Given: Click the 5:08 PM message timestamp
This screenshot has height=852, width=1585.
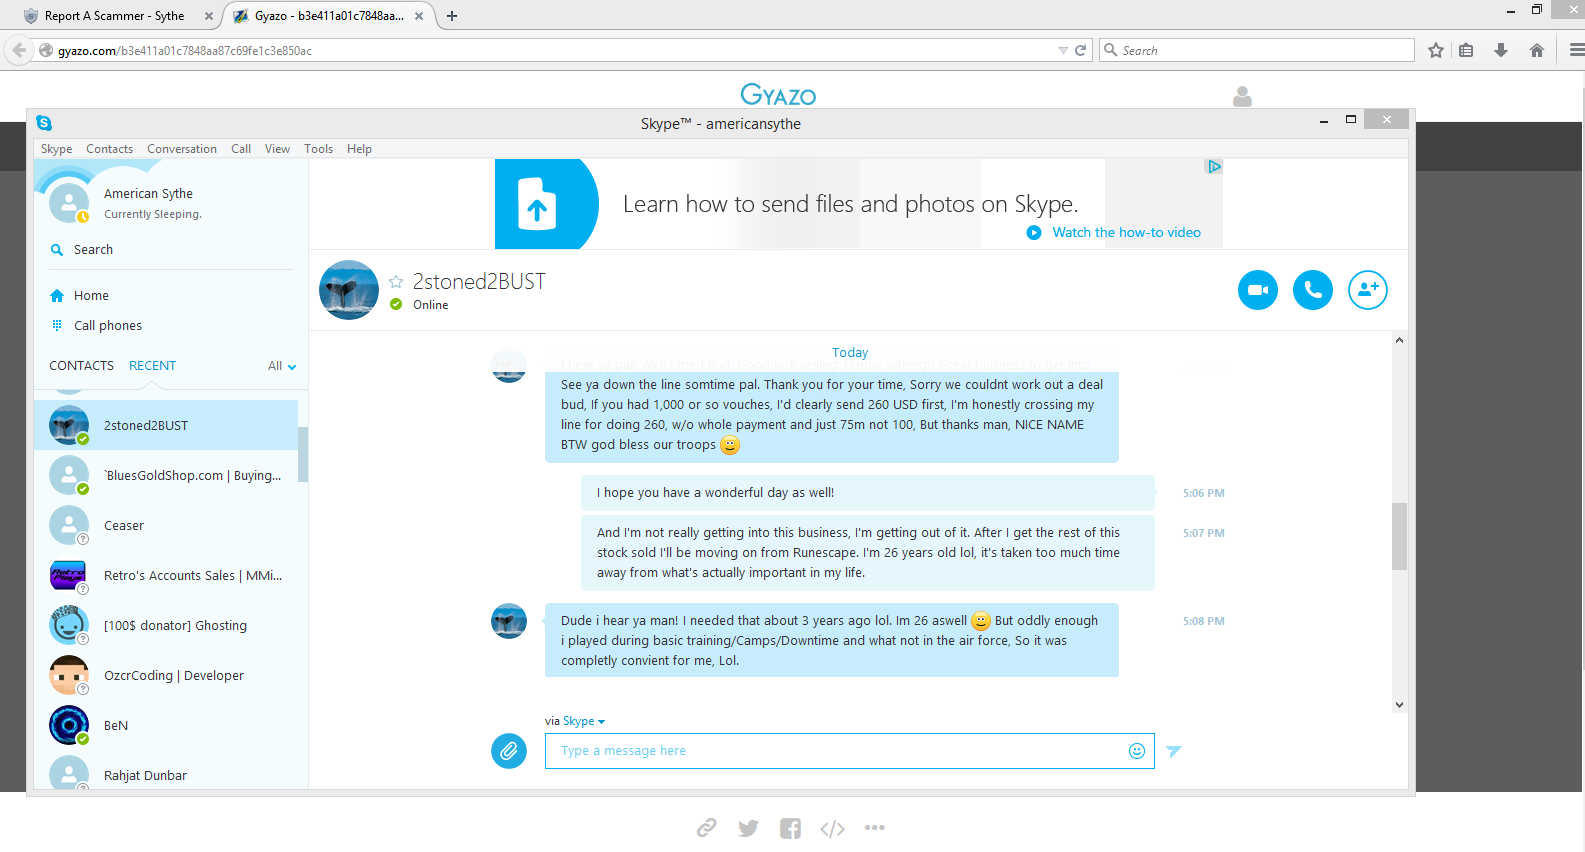Looking at the screenshot, I should point(1203,621).
